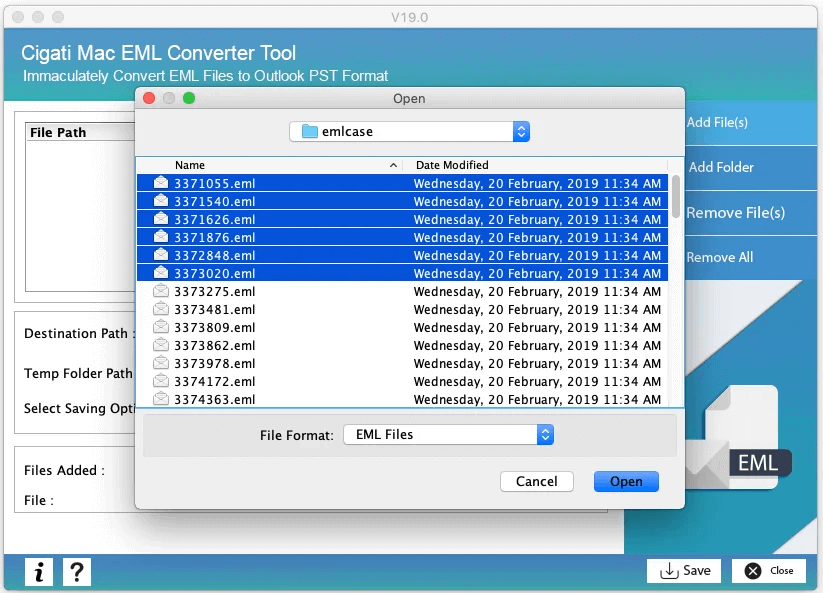
Task: Click the envelope icon of 3374363.eml
Action: [x=161, y=399]
